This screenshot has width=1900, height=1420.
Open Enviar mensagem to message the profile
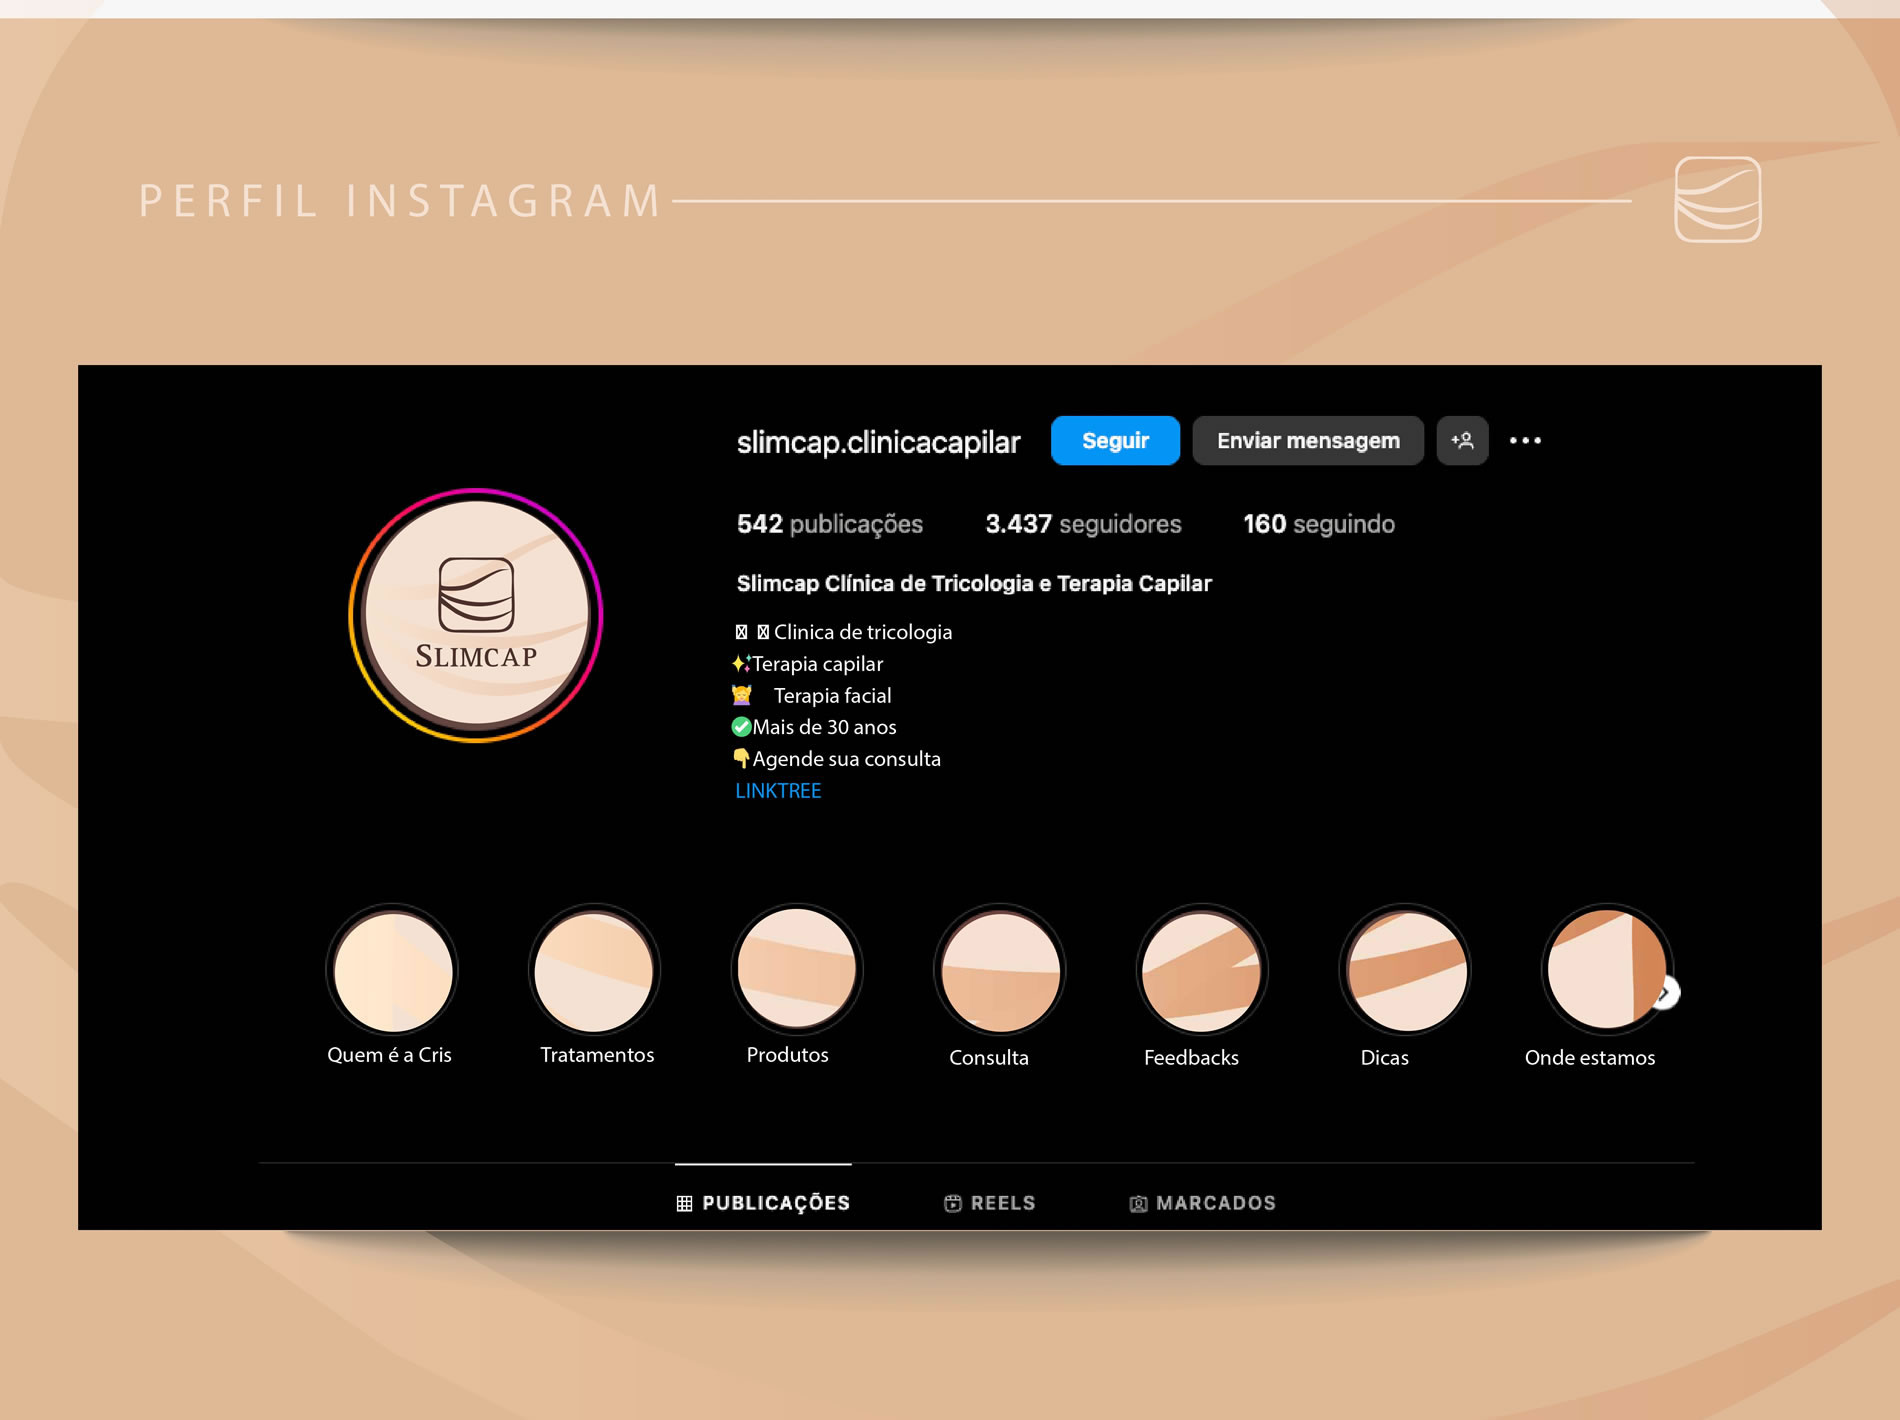pyautogui.click(x=1308, y=441)
